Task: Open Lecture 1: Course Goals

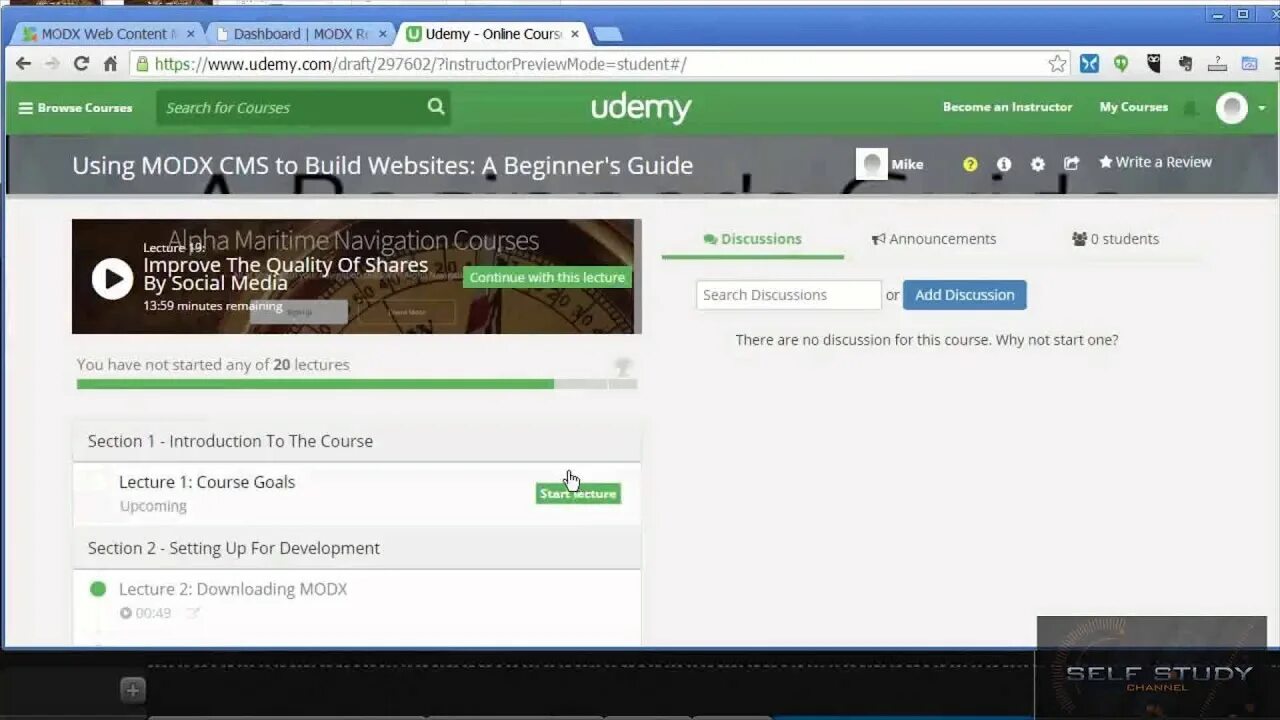Action: point(207,482)
